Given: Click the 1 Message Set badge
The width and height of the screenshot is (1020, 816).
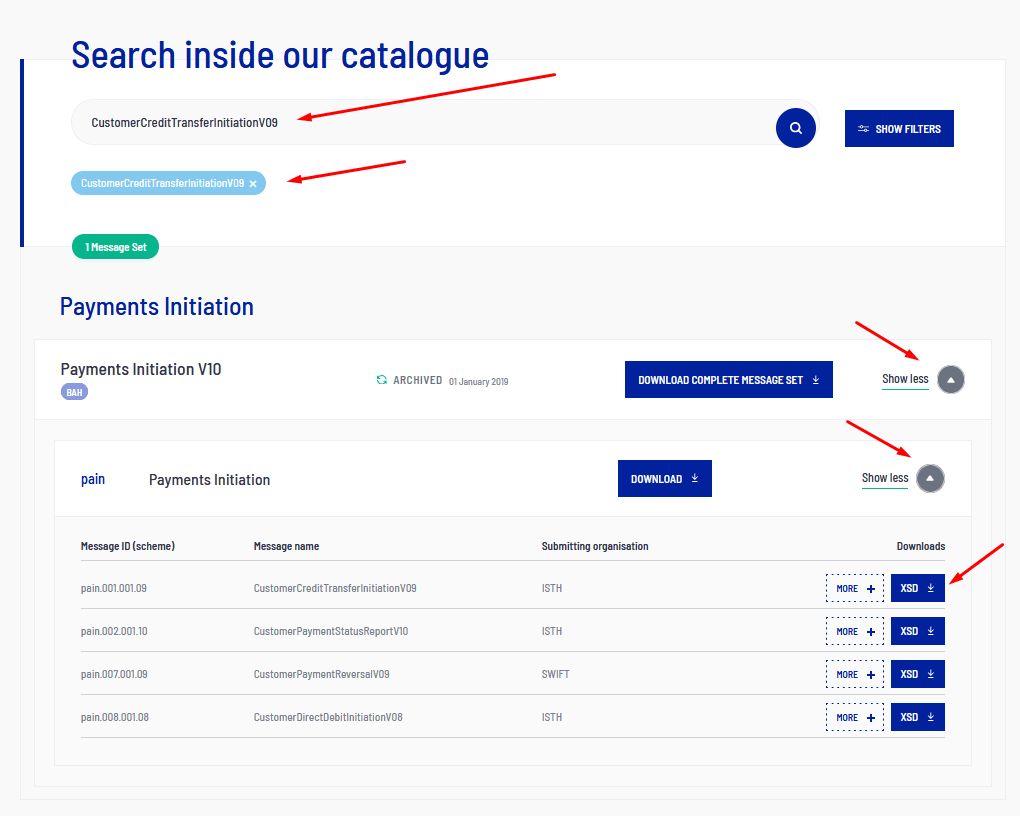Looking at the screenshot, I should (115, 247).
